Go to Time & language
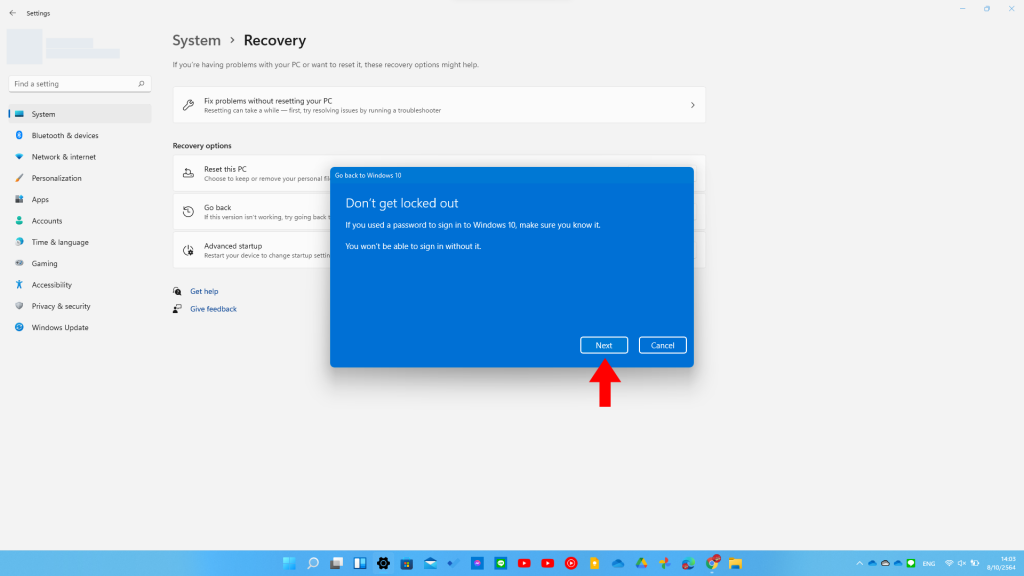 [x=80, y=242]
